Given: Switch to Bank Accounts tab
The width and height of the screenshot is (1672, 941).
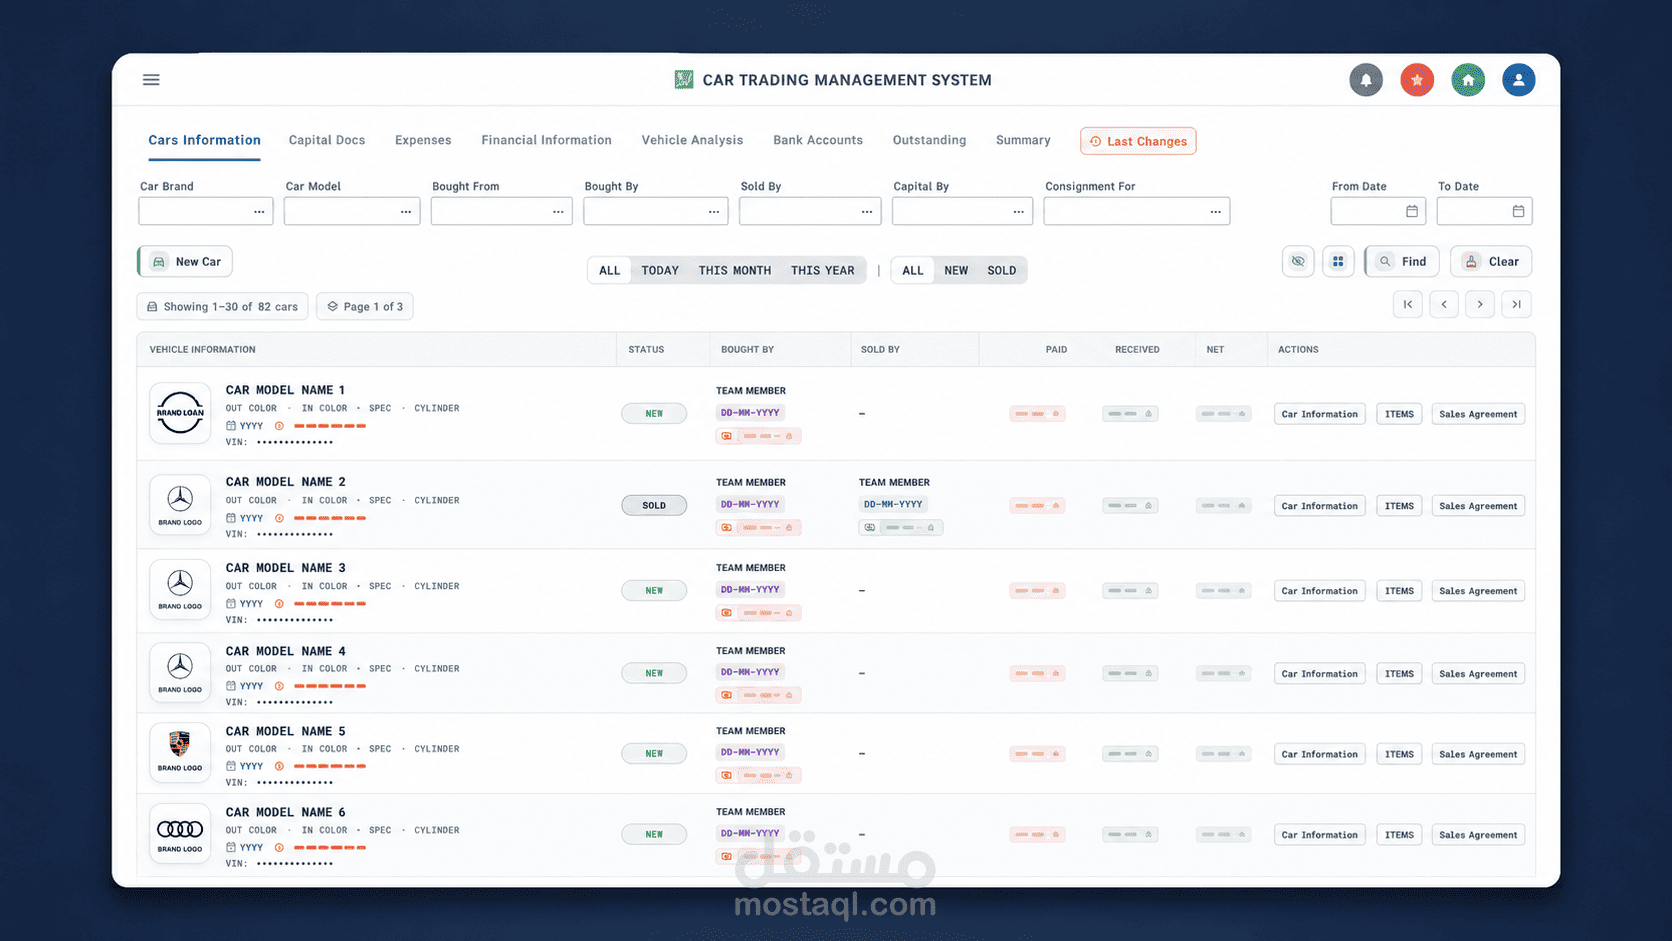Looking at the screenshot, I should point(818,140).
